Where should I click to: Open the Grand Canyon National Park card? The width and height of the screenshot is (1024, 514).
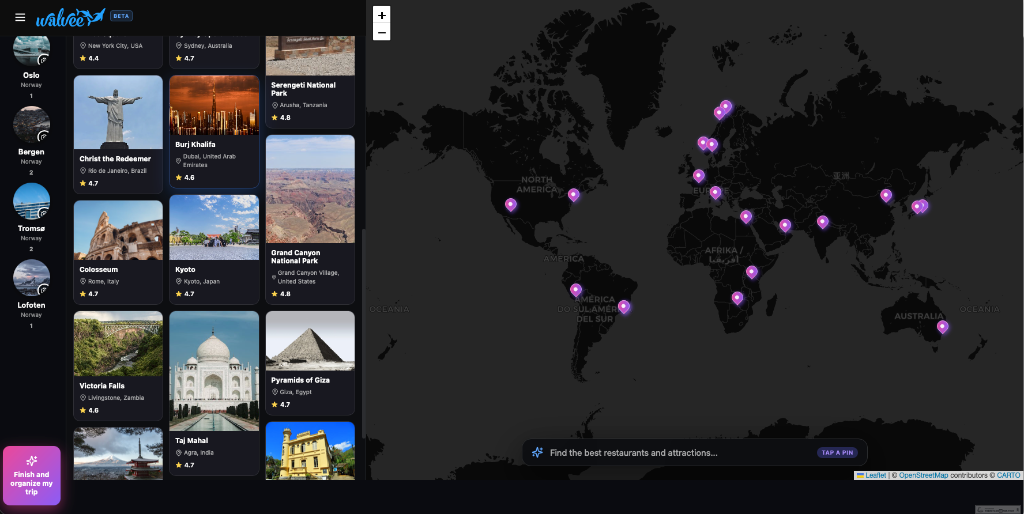[x=310, y=219]
